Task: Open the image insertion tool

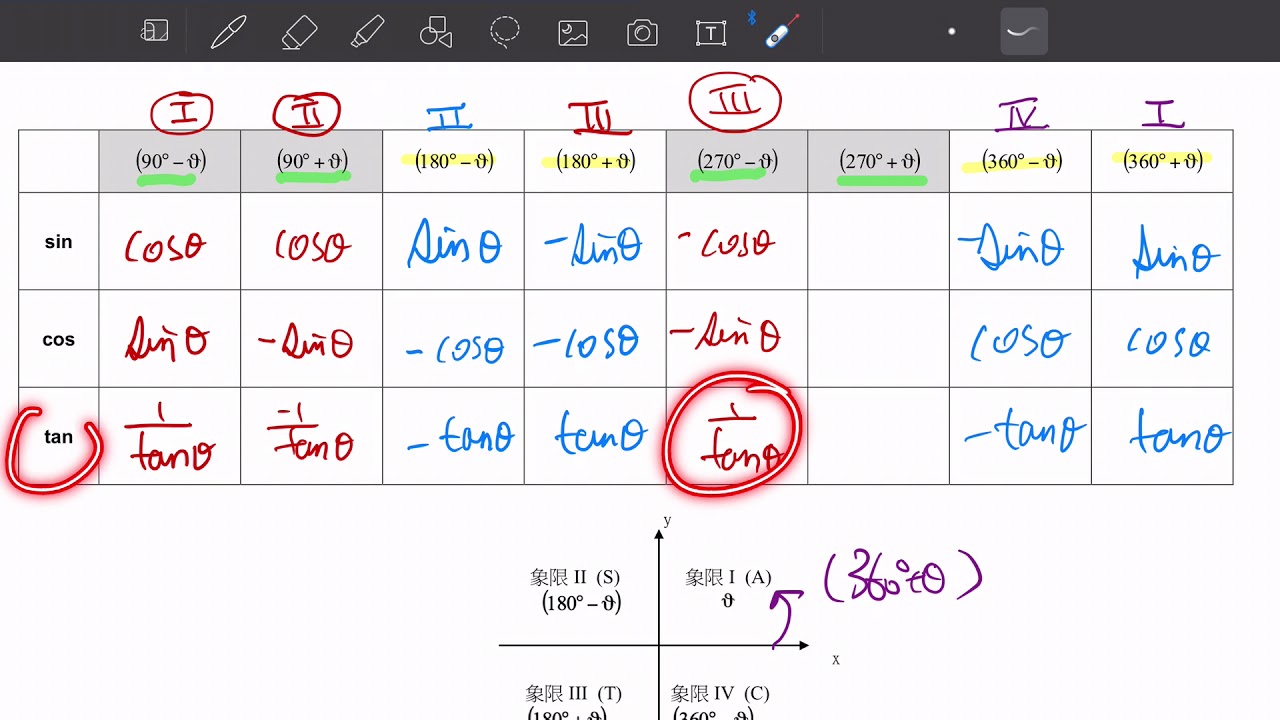Action: tap(572, 32)
